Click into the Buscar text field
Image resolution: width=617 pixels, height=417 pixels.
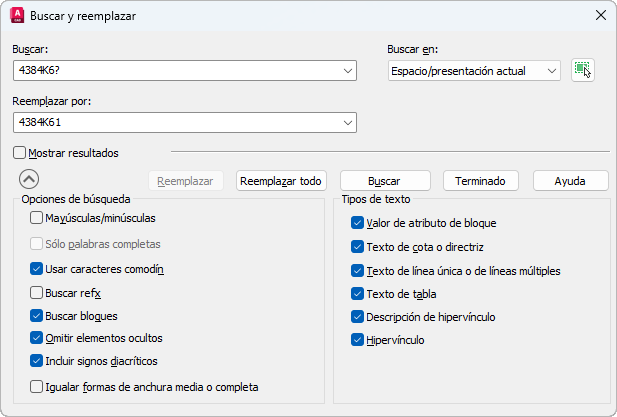pyautogui.click(x=178, y=70)
